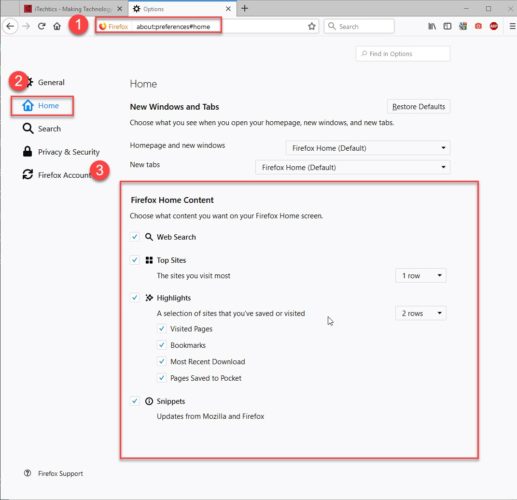
Task: Click the Firefox Support link
Action: coord(60,473)
